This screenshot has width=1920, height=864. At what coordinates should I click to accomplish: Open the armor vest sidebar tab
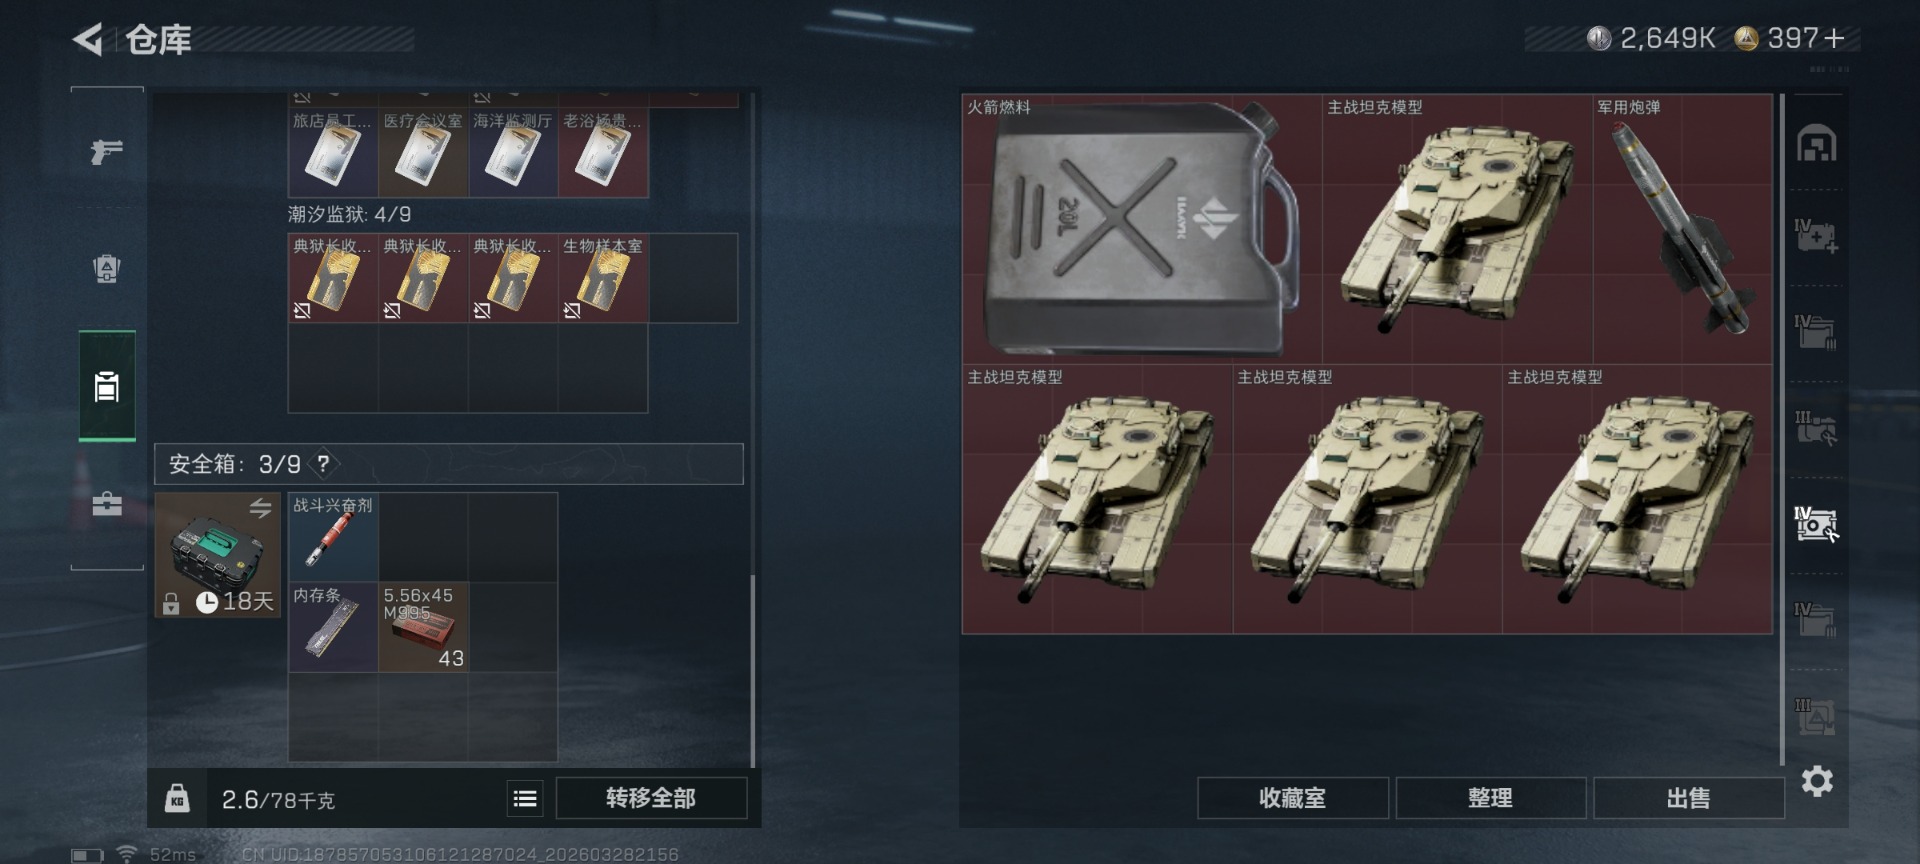(107, 268)
